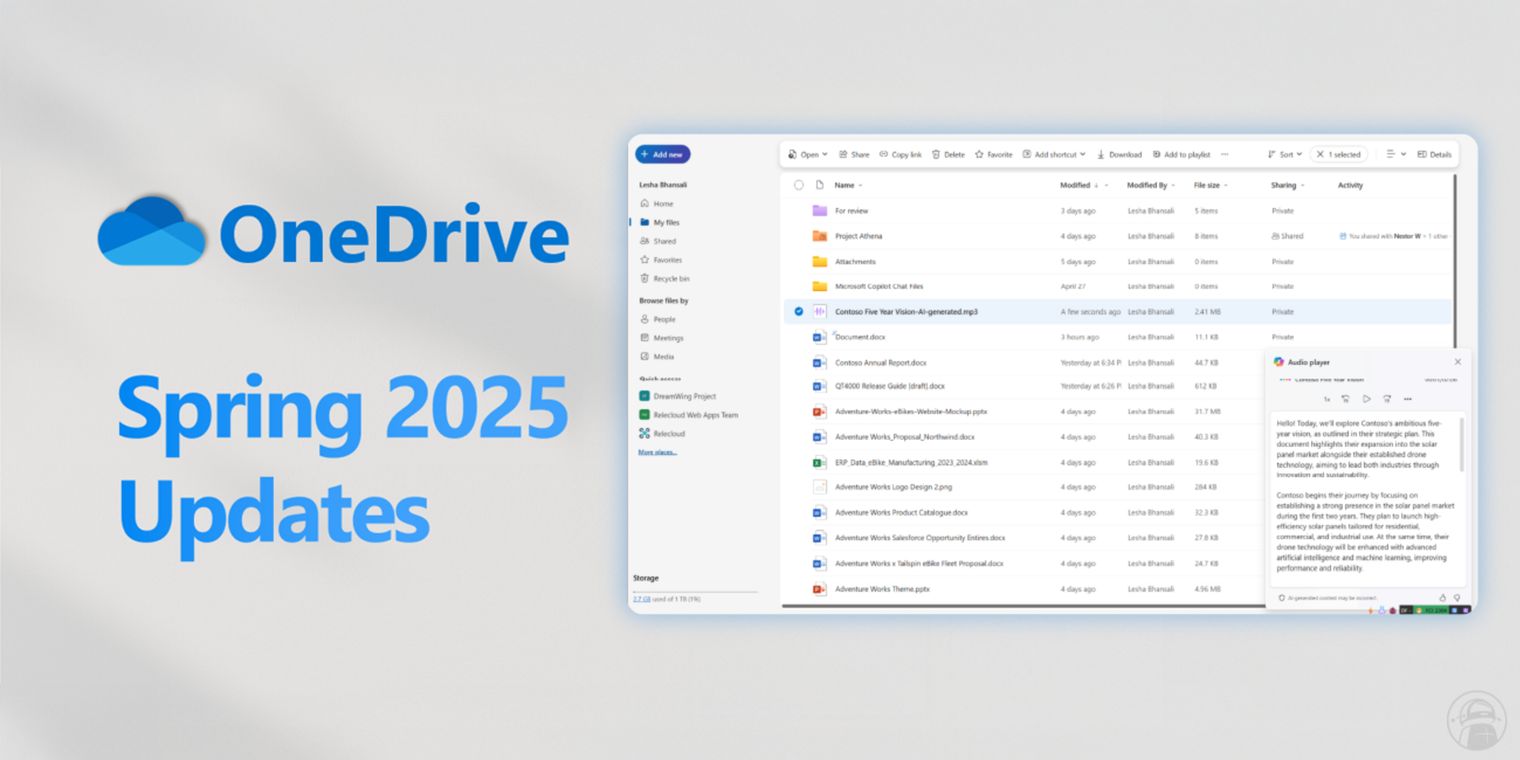Screen dimensions: 1520x760
Task: Click the Share icon in the toolbar
Action: 843,155
